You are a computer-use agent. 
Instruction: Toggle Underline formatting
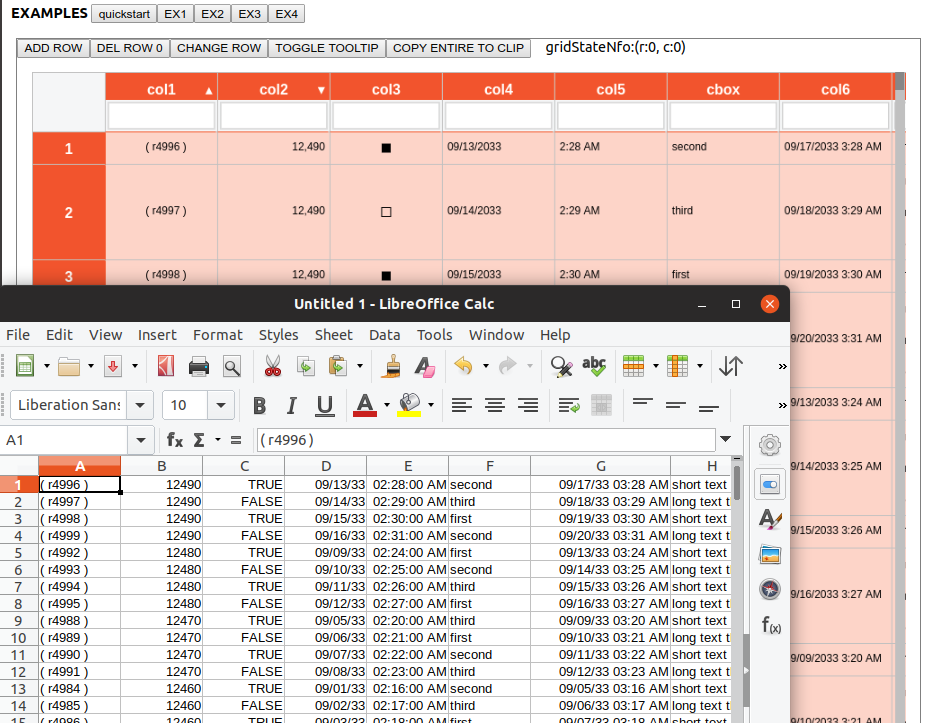pyautogui.click(x=324, y=406)
